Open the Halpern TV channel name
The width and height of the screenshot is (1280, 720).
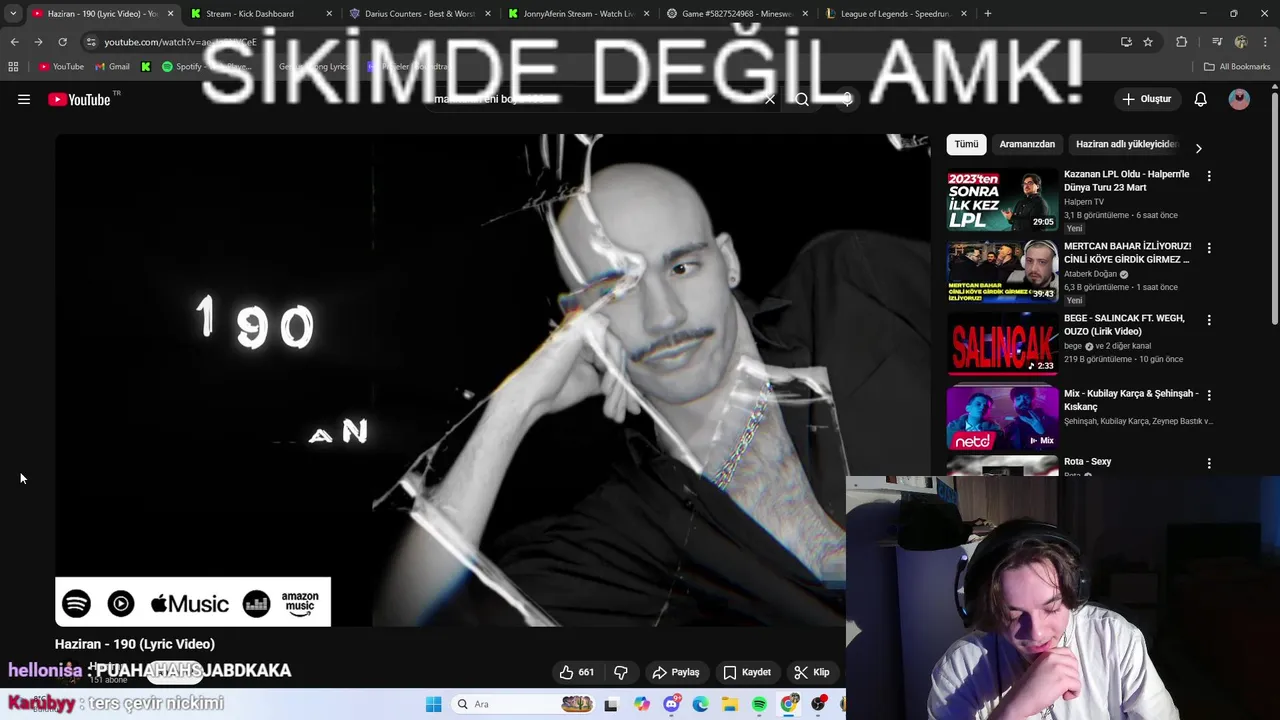1084,202
